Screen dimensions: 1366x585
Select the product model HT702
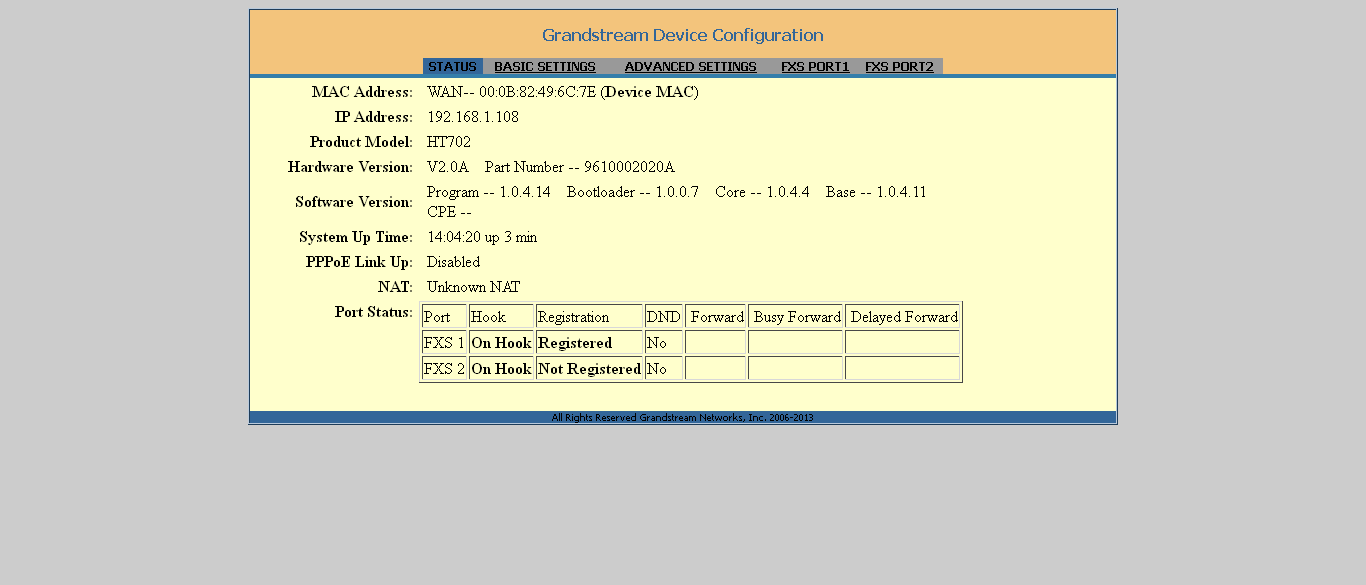pyautogui.click(x=449, y=142)
